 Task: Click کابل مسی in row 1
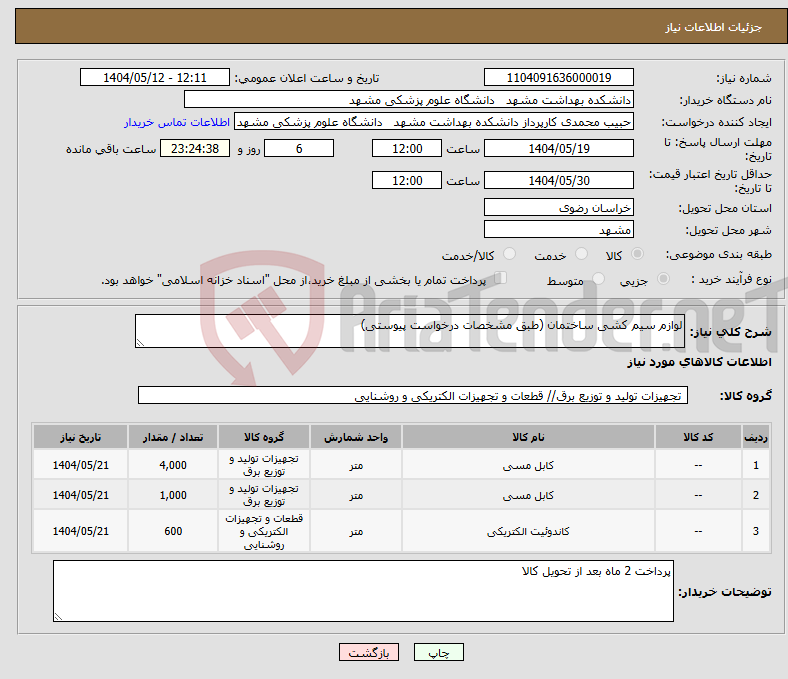[528, 465]
